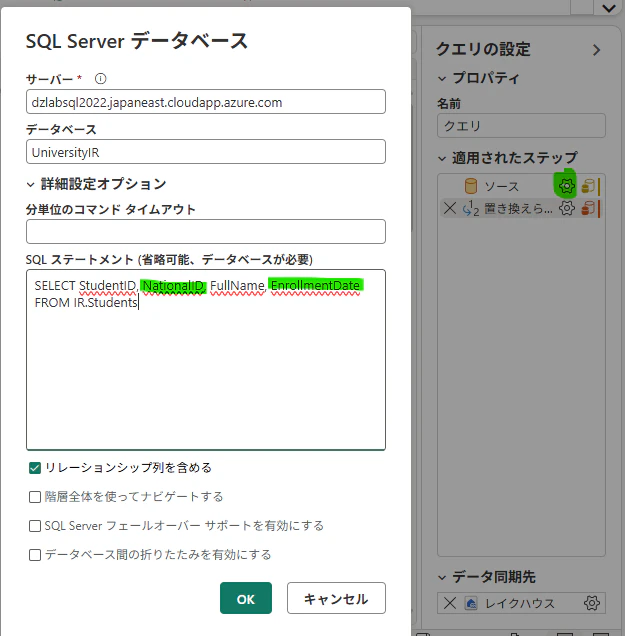Click inside the SQL ステートメント text area

pyautogui.click(x=206, y=360)
